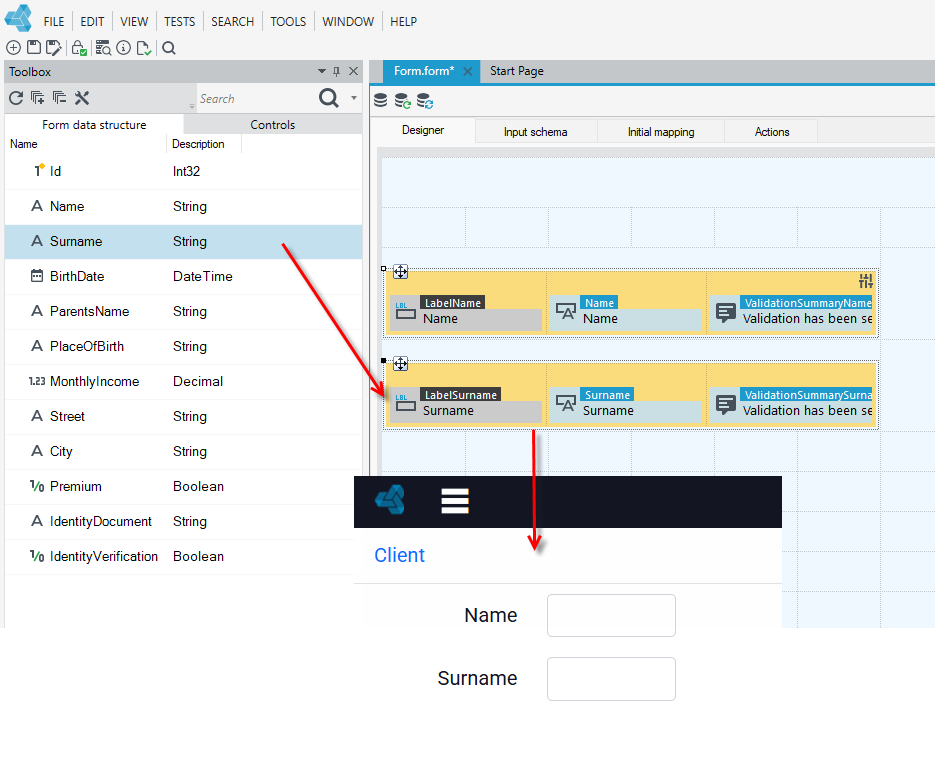Click the Name input box in preview
This screenshot has height=763, width=935.
(x=611, y=615)
